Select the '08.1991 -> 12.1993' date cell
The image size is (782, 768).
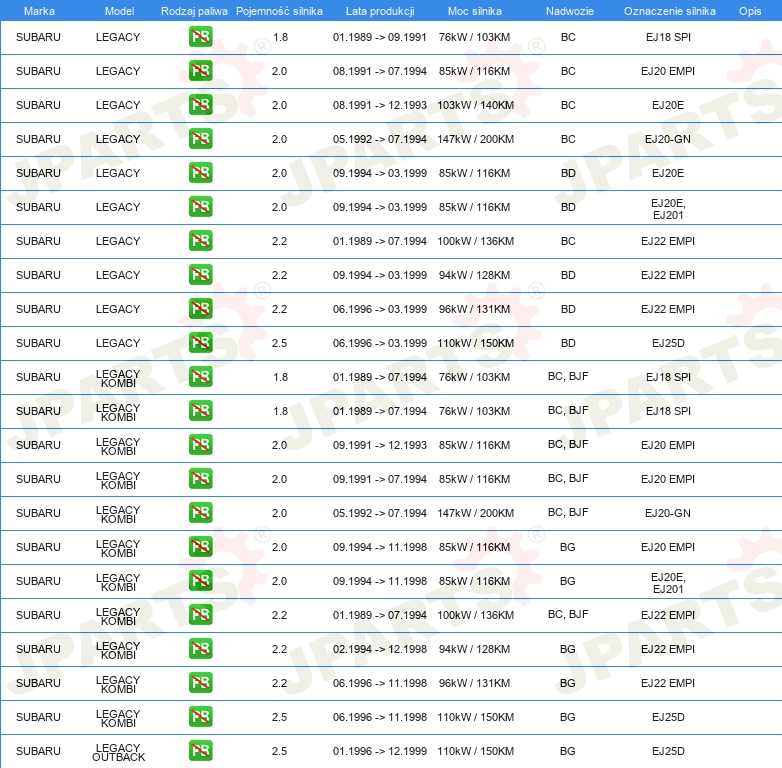[380, 105]
